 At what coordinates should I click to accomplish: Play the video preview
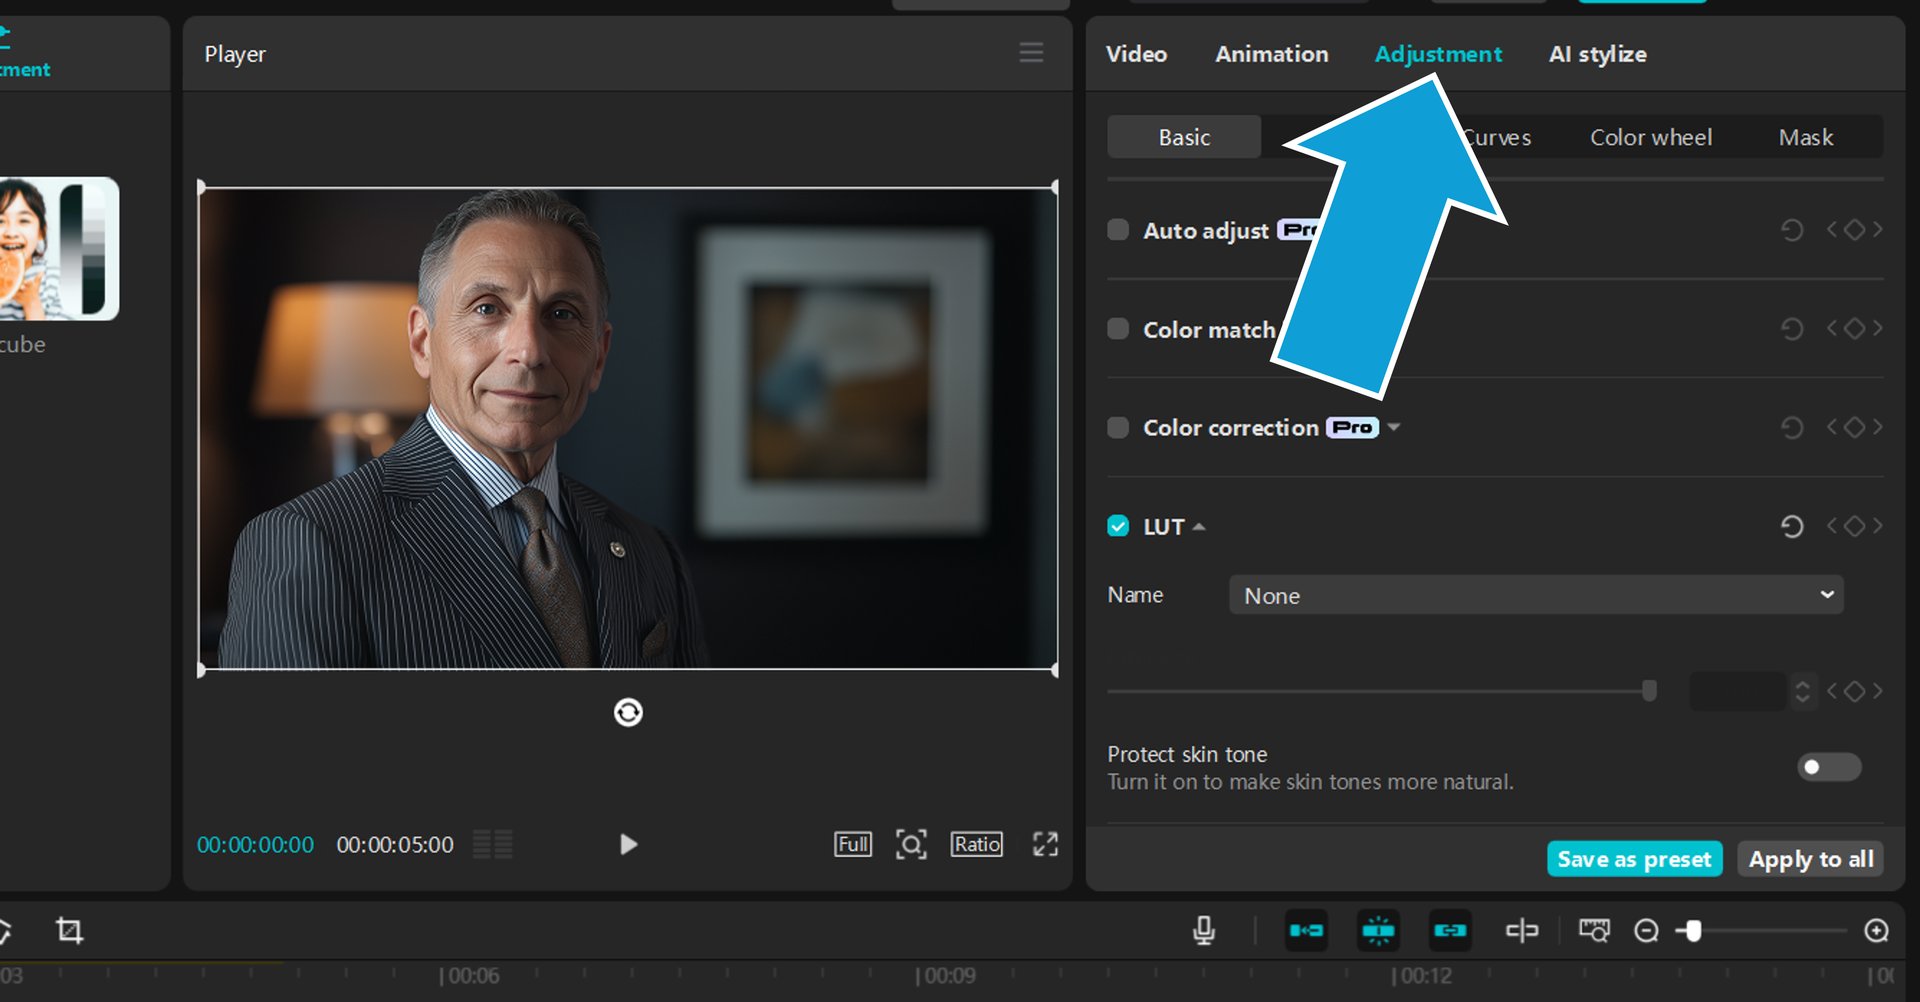[x=628, y=844]
